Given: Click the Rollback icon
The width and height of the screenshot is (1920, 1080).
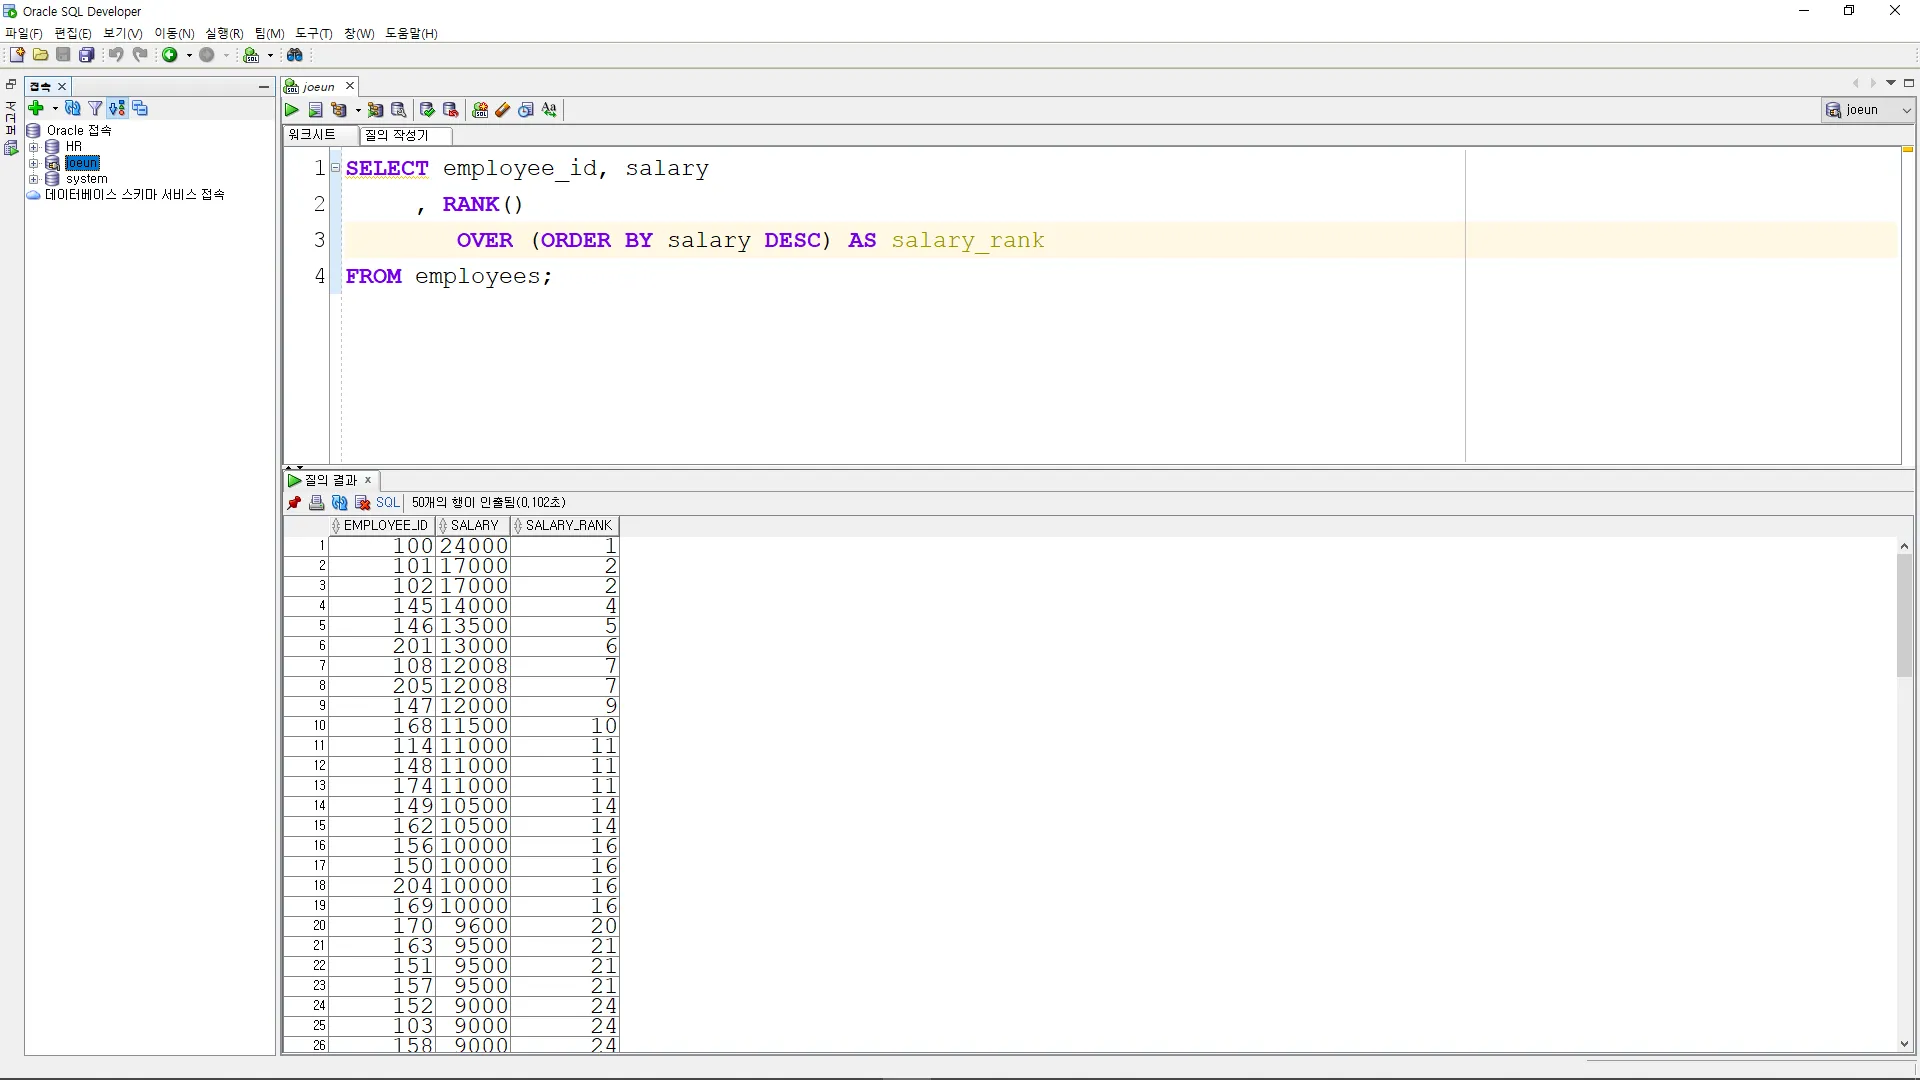Looking at the screenshot, I should pos(450,110).
